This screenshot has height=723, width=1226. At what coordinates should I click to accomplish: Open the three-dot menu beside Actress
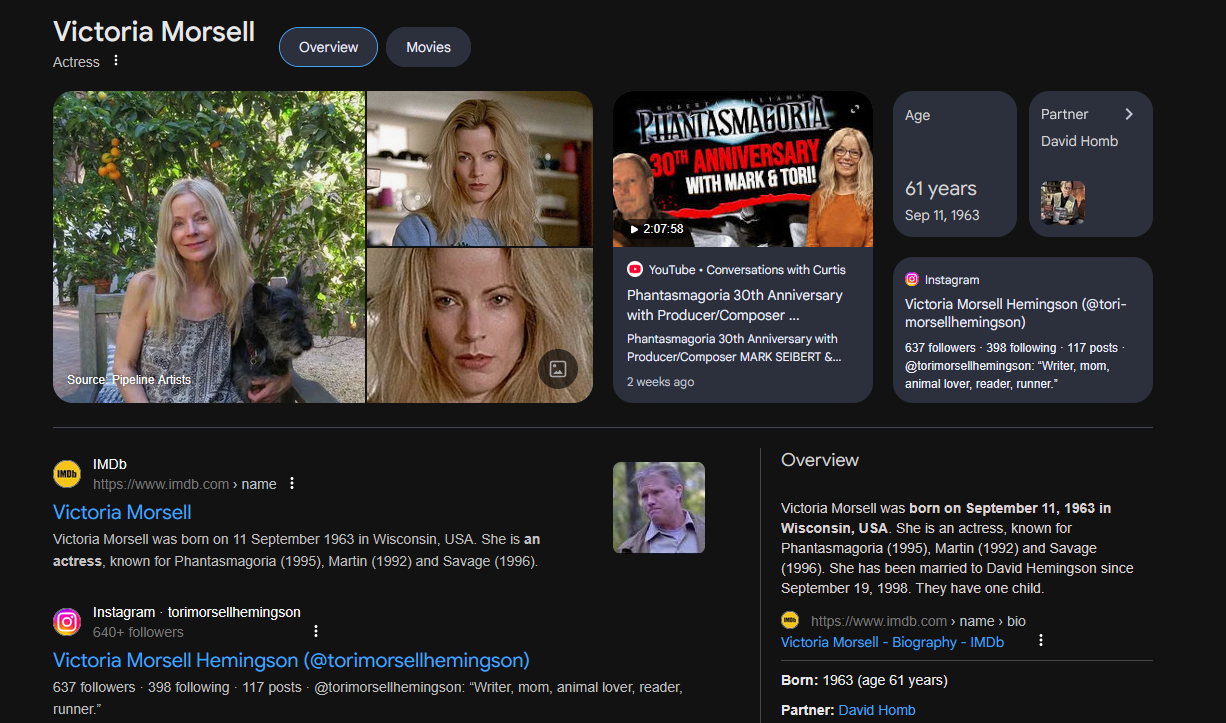point(116,61)
